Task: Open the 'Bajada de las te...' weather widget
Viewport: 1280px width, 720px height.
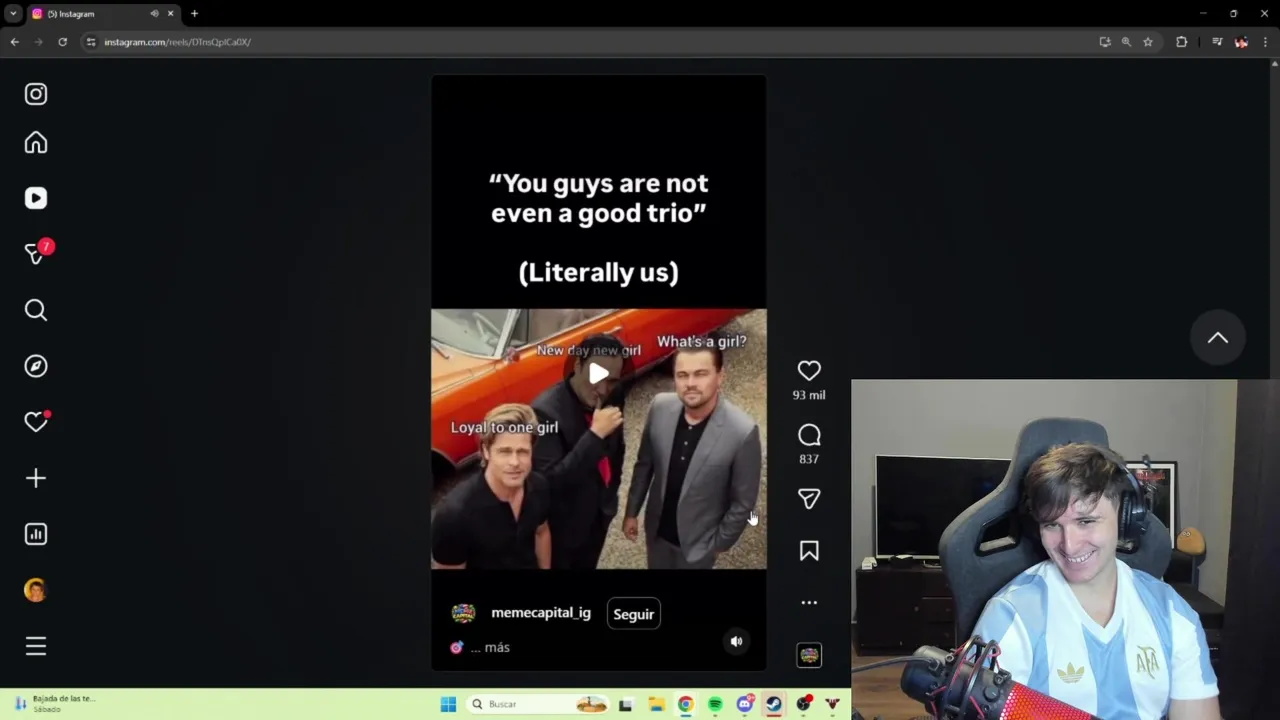Action: click(x=55, y=704)
